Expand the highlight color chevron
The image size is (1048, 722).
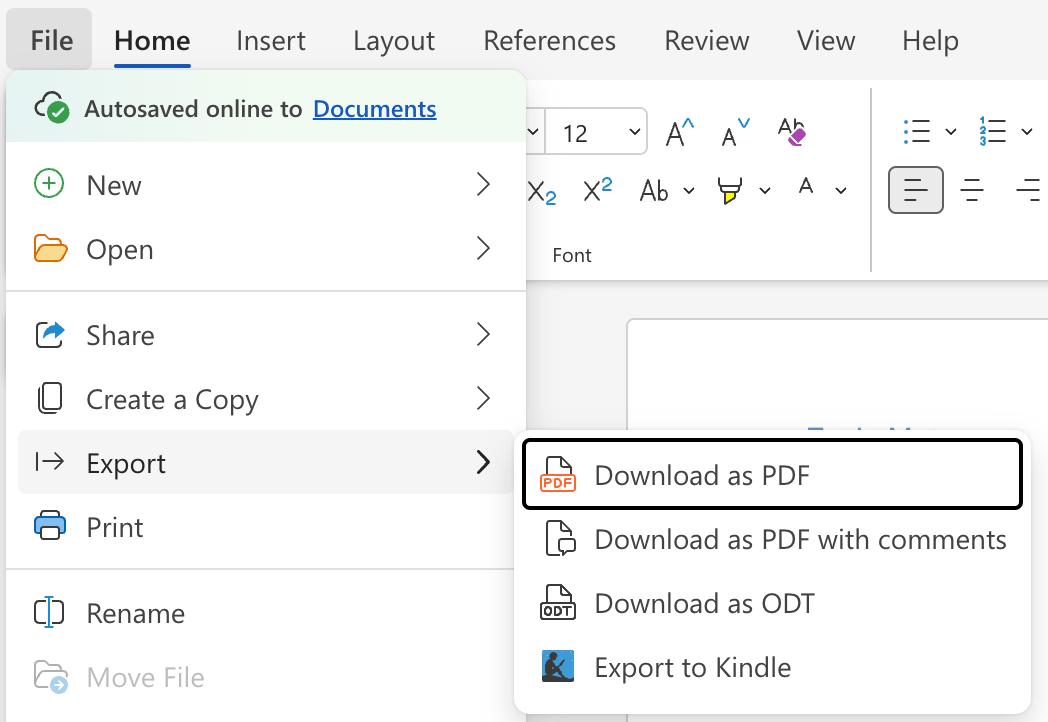765,192
